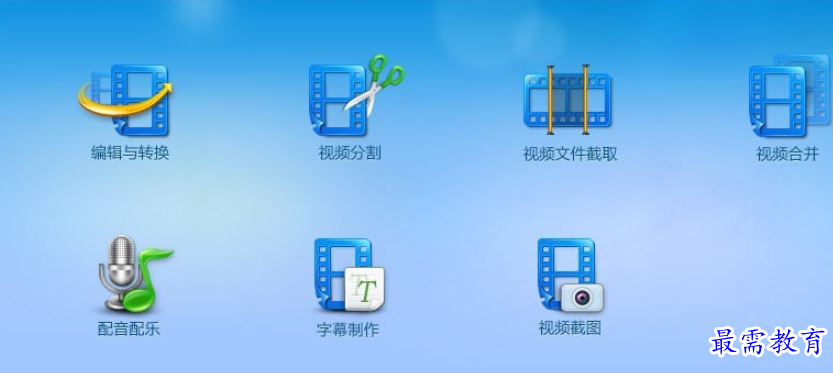
Task: Select the 视频合并 merge icon
Action: pyautogui.click(x=788, y=96)
